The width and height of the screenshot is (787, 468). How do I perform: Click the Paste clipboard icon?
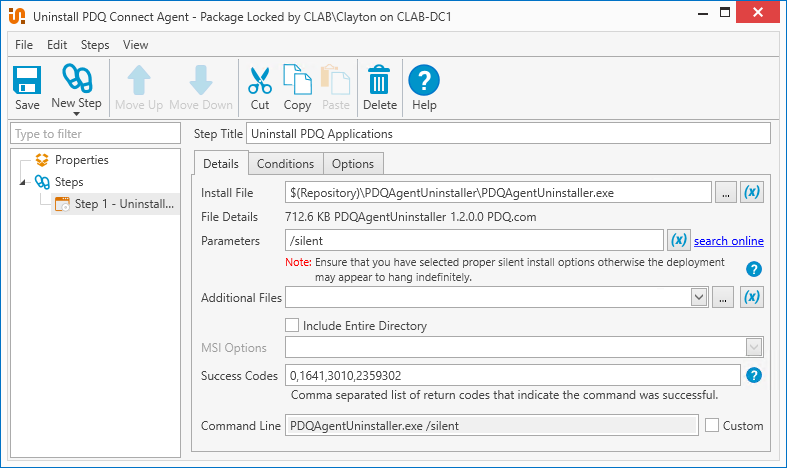tap(335, 79)
